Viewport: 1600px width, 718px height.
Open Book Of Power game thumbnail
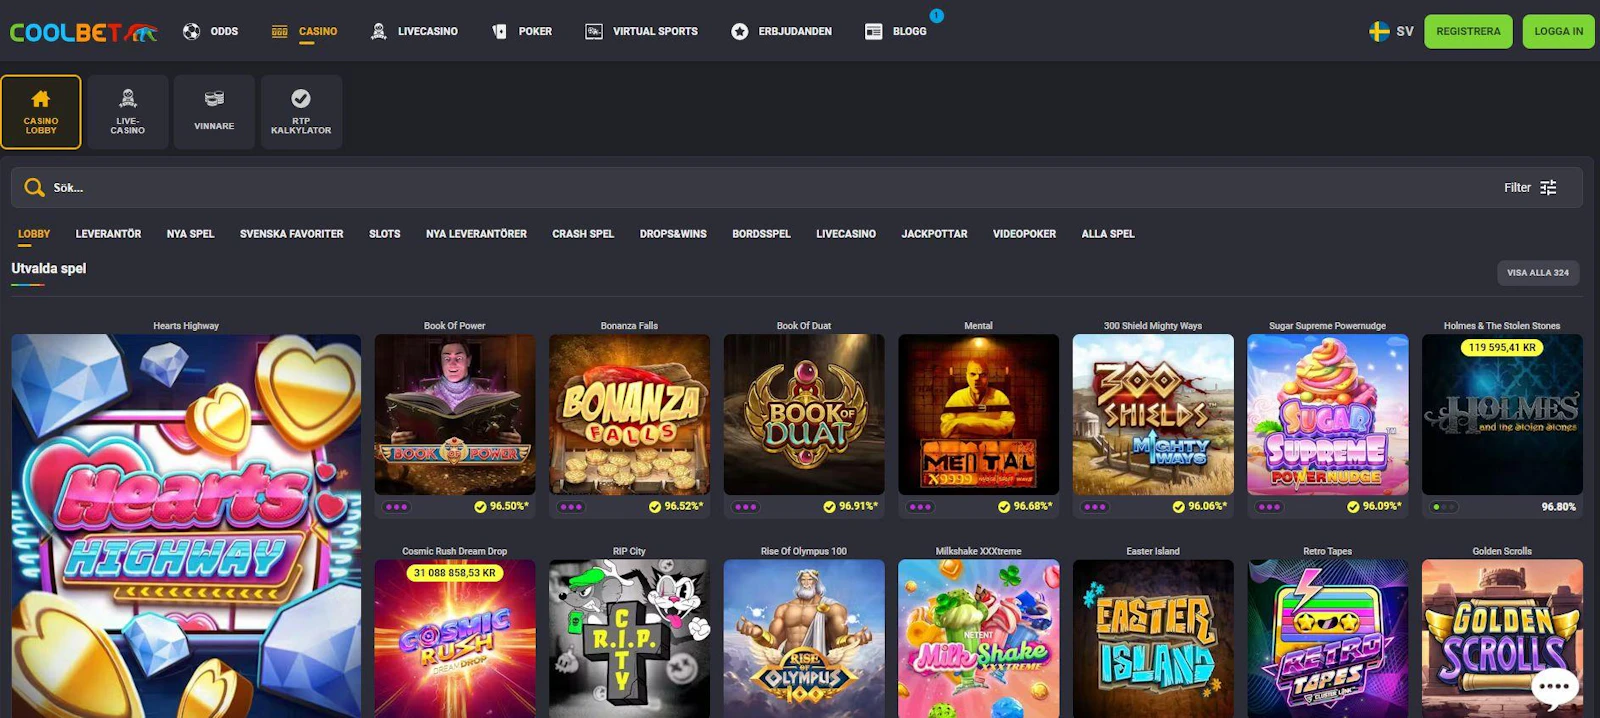455,414
